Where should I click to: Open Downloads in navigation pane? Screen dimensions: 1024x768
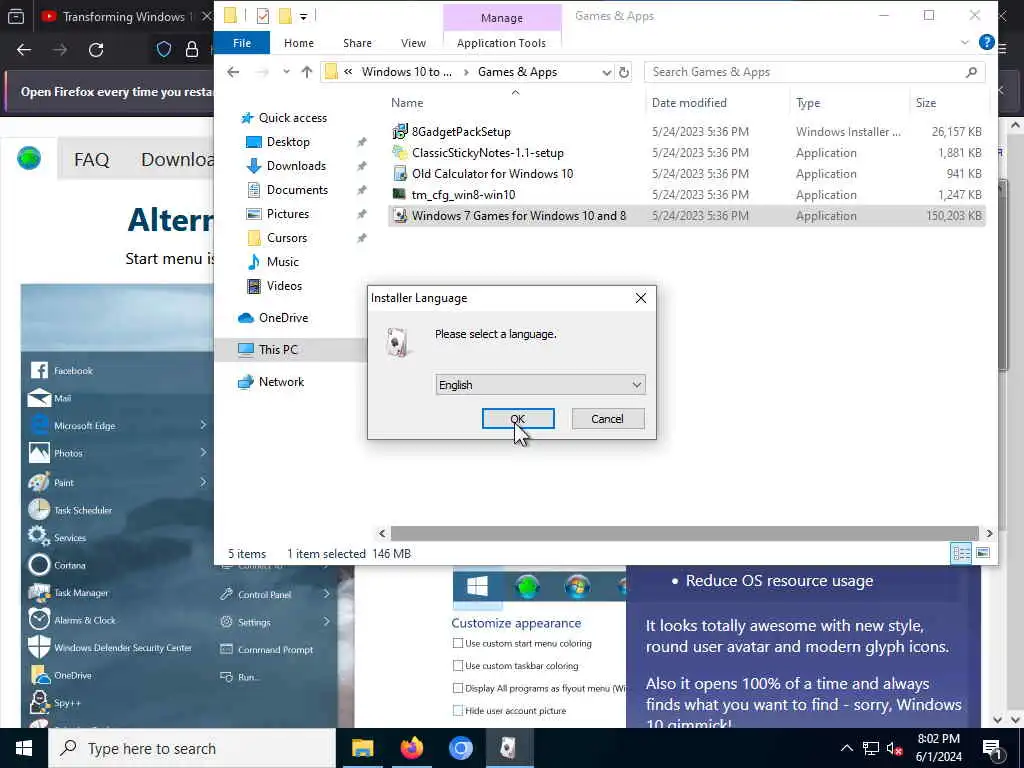296,166
